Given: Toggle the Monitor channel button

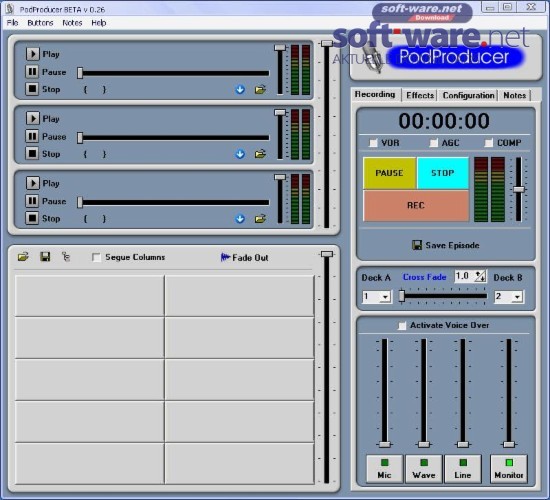Looking at the screenshot, I should coord(509,469).
